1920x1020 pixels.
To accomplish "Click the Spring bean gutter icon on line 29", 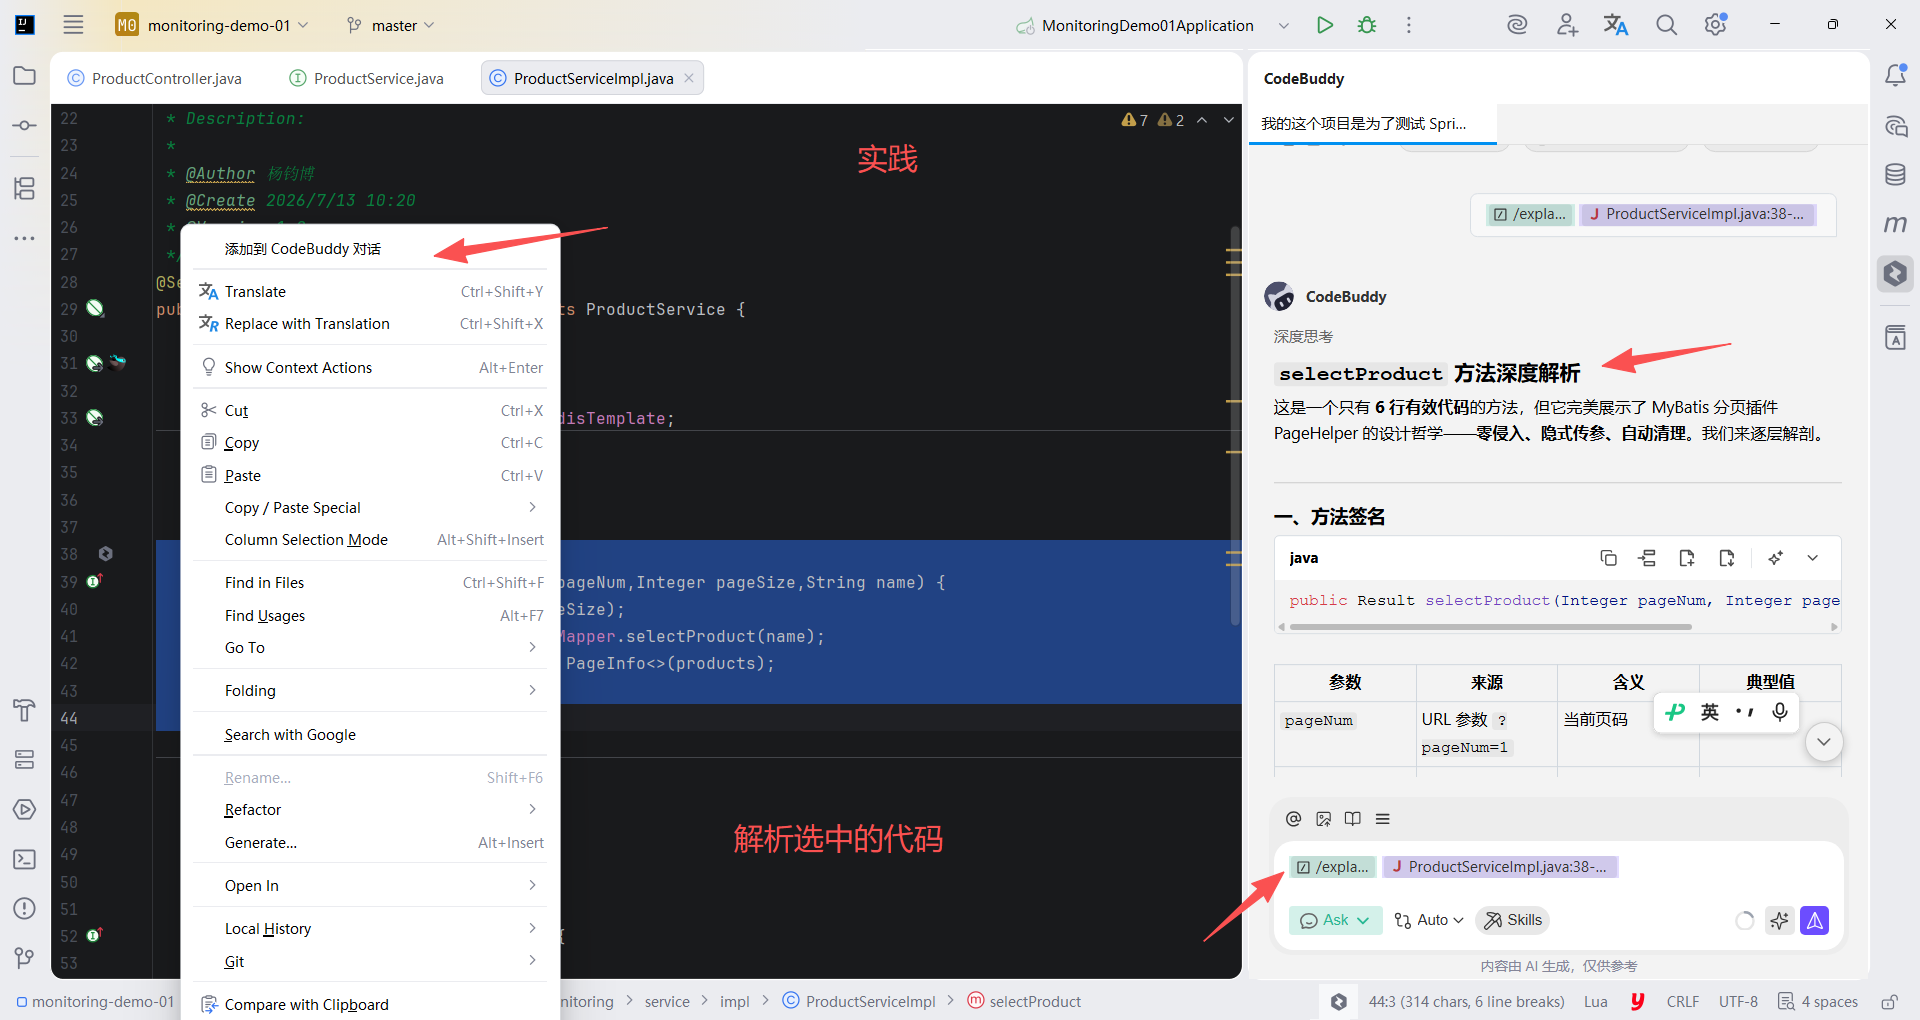I will (95, 309).
